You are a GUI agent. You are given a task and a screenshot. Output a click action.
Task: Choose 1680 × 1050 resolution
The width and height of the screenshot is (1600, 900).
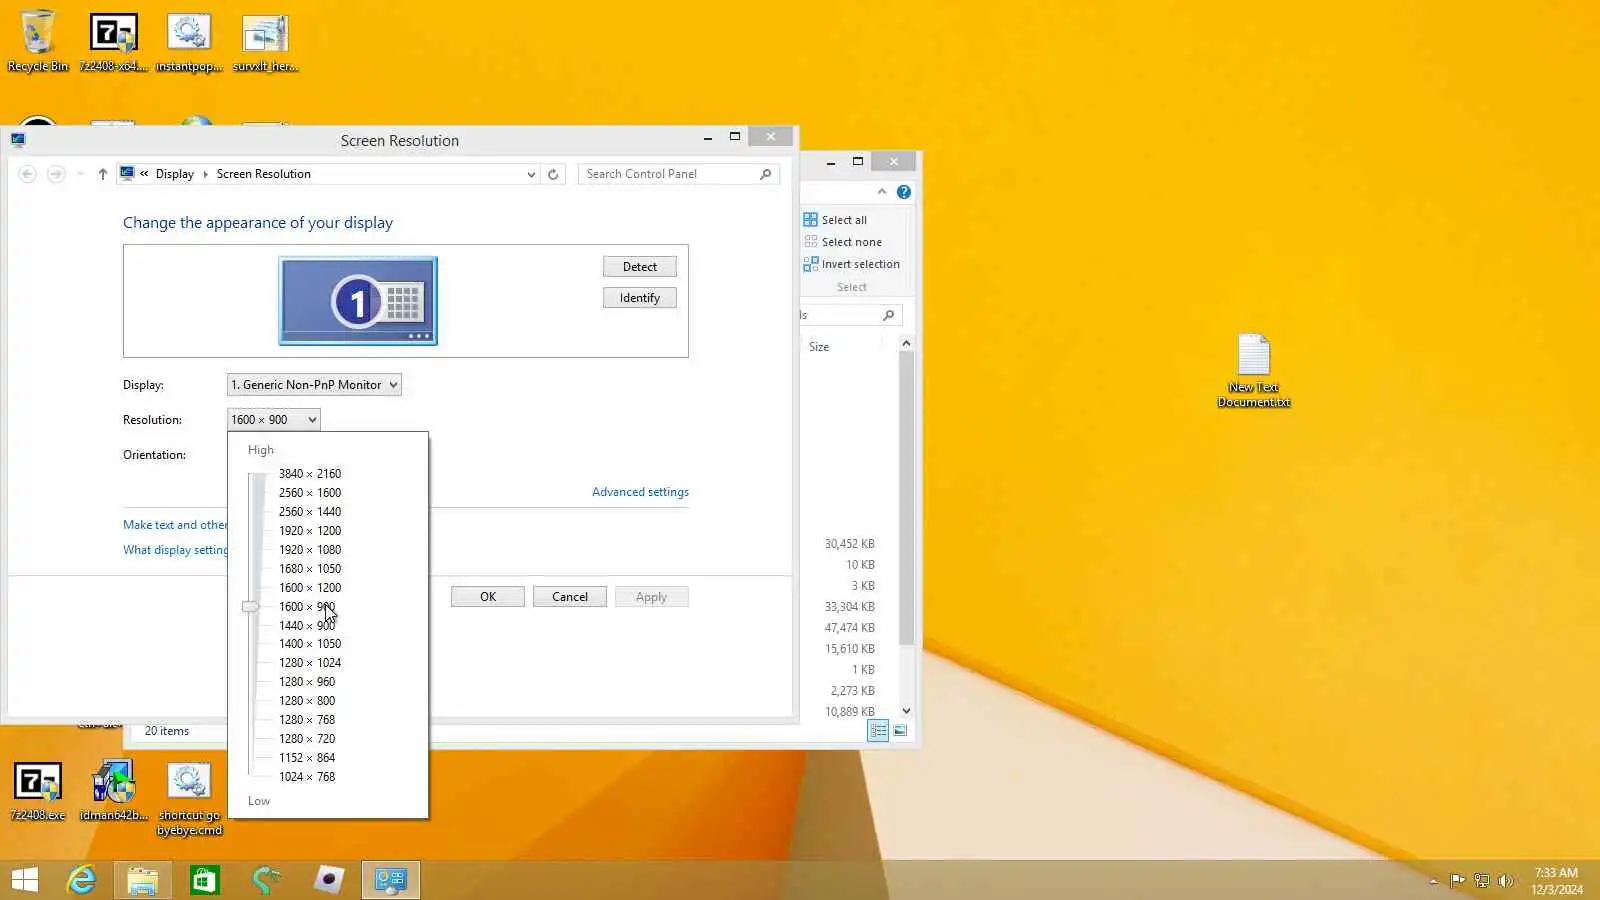coord(310,569)
